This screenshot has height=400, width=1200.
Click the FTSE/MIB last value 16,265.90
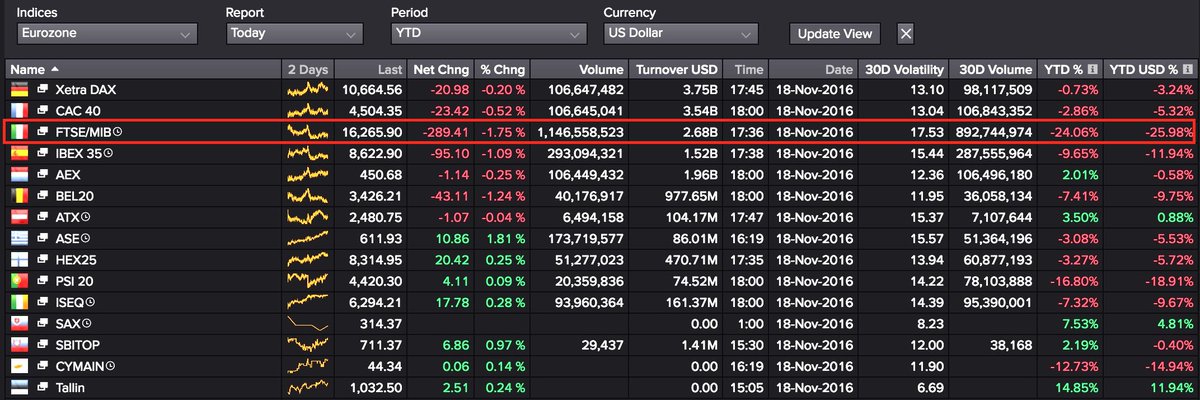point(371,132)
